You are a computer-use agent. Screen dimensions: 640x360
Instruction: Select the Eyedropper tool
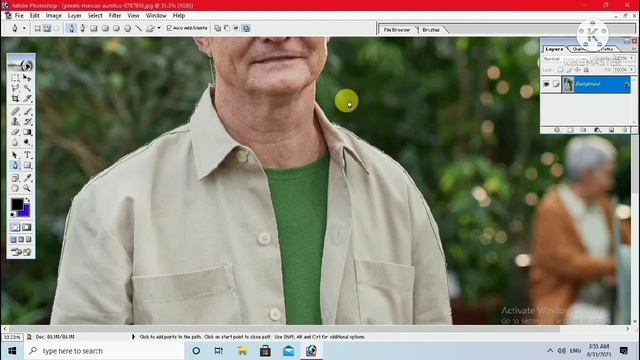[x=27, y=178]
